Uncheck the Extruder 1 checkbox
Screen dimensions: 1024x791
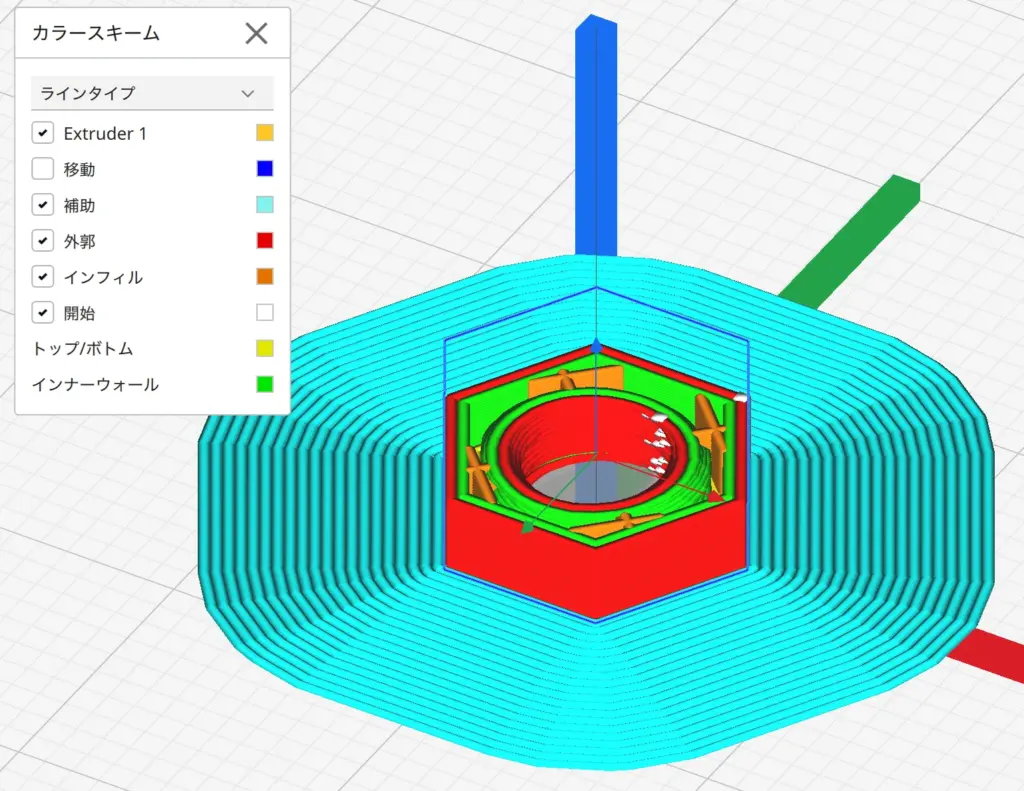(43, 133)
